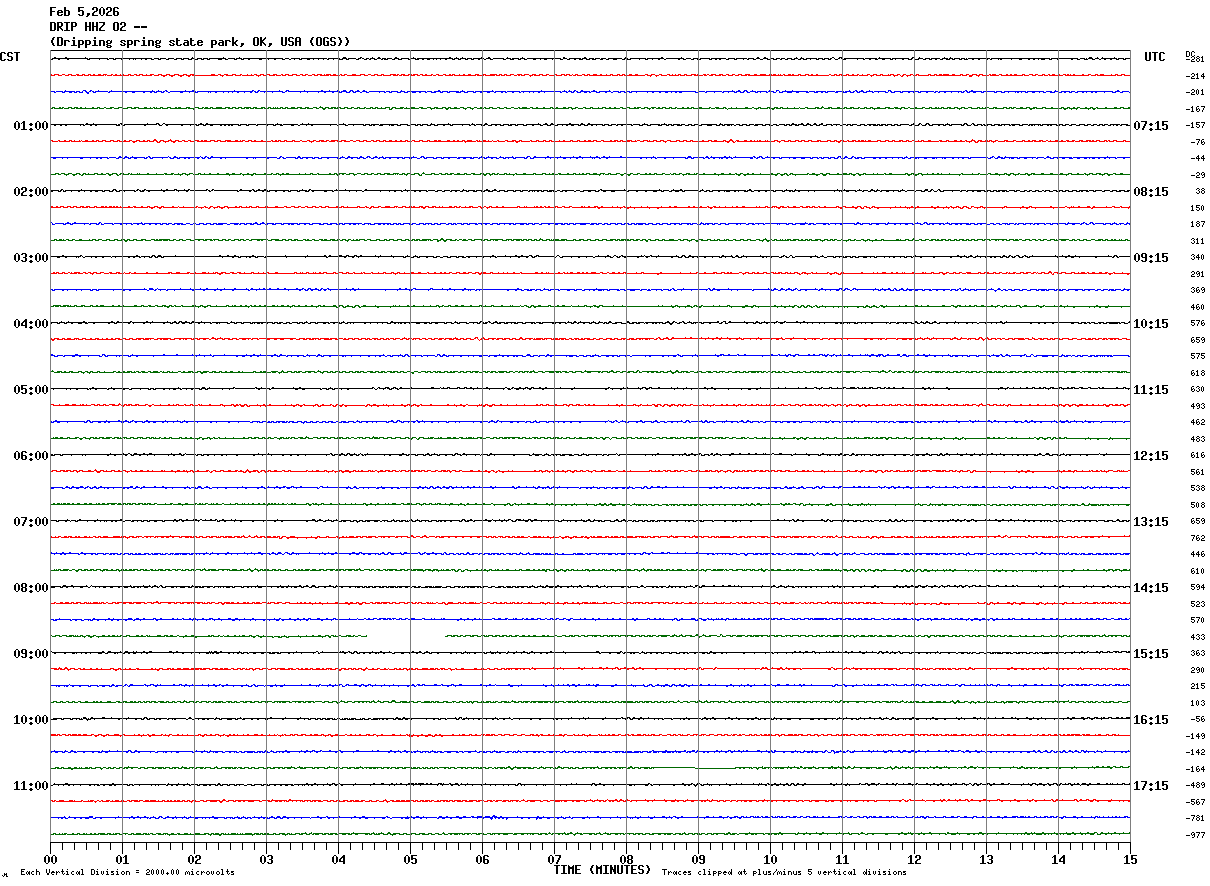Click minute tick label '01' on time axis
This screenshot has height=886, width=1210.
click(x=122, y=860)
